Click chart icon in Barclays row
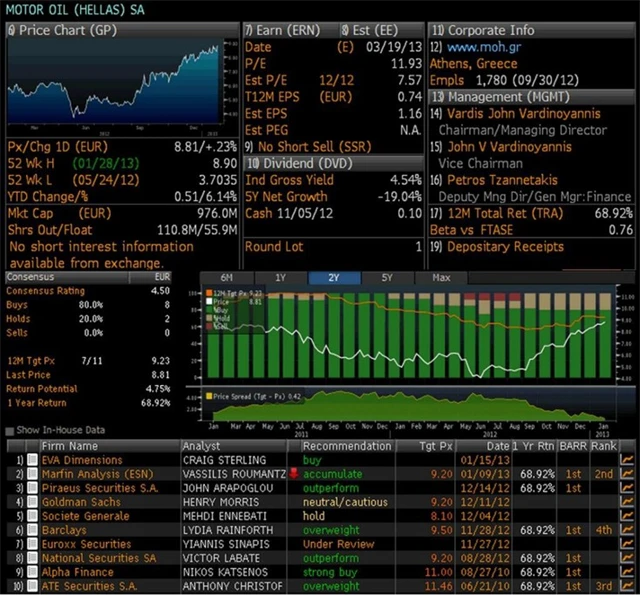The width and height of the screenshot is (640, 595). 626,530
